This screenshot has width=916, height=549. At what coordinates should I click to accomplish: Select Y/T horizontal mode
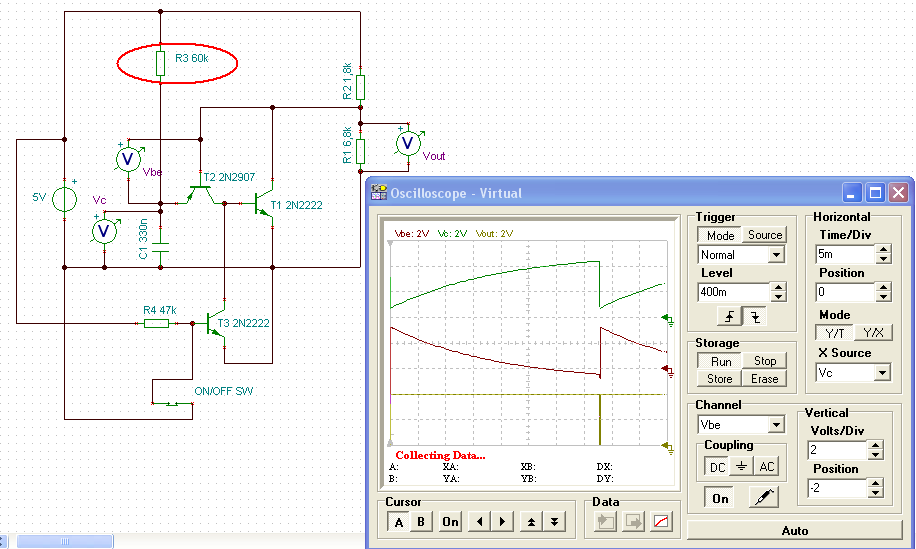click(835, 333)
